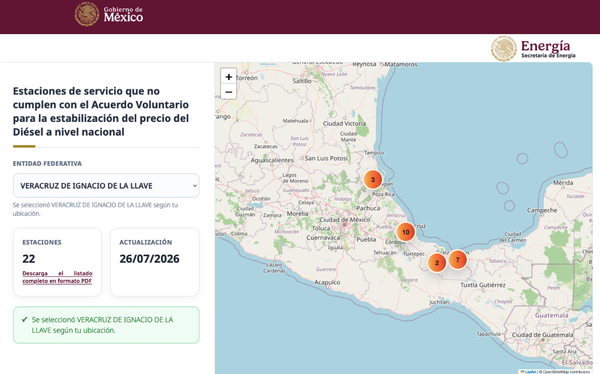Screen dimensions: 600x374
Task: Click the 26/07/2026 update date
Action: coord(149,259)
